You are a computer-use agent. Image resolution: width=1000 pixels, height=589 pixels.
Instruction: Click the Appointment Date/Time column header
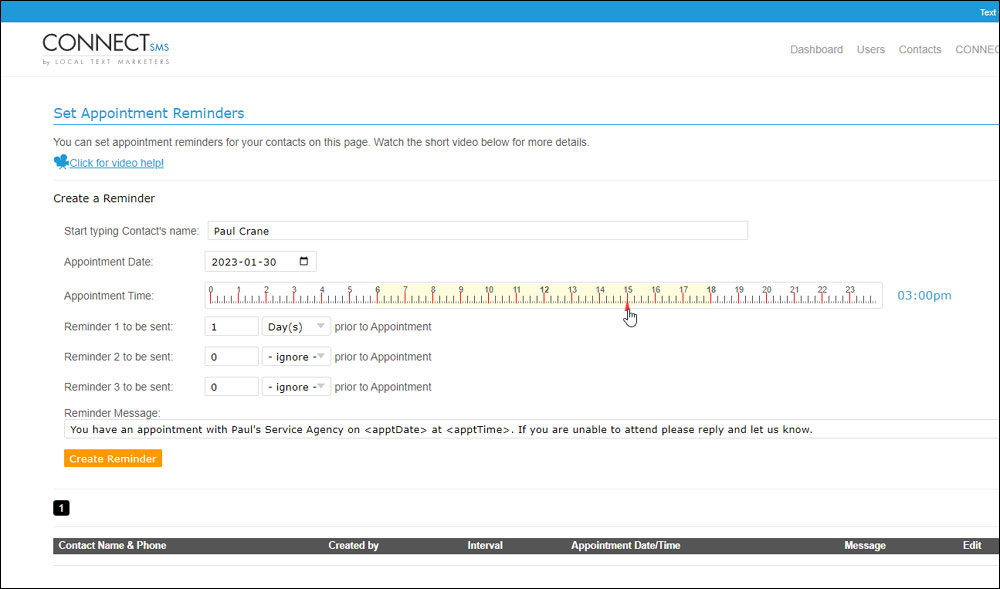click(x=626, y=546)
